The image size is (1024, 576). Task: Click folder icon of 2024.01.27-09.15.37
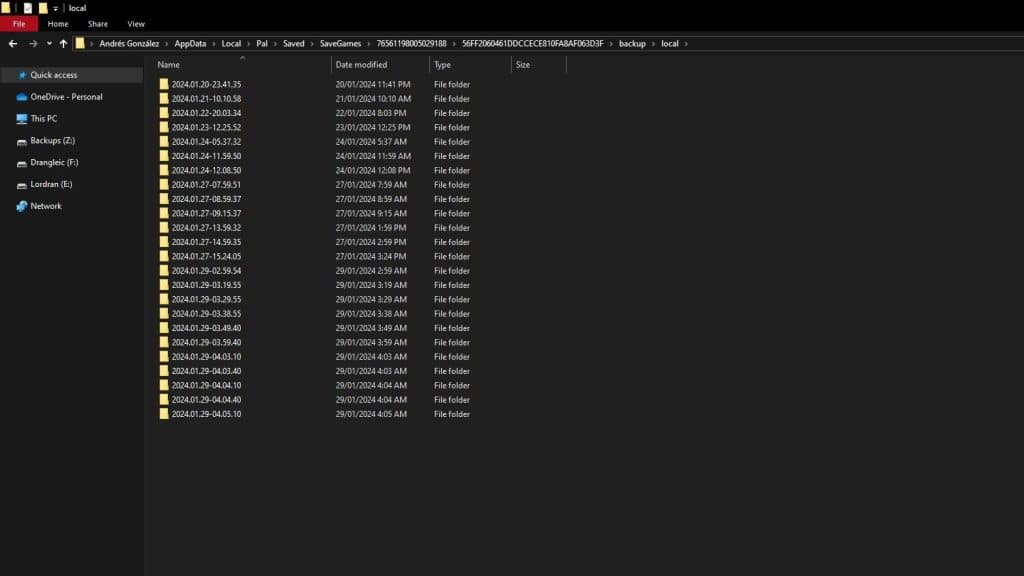click(164, 214)
